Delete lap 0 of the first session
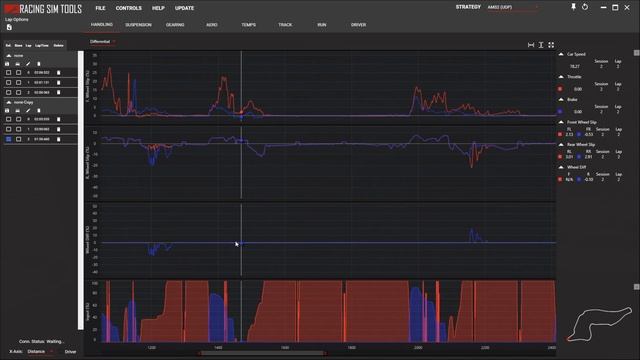The width and height of the screenshot is (640, 360). [58, 73]
